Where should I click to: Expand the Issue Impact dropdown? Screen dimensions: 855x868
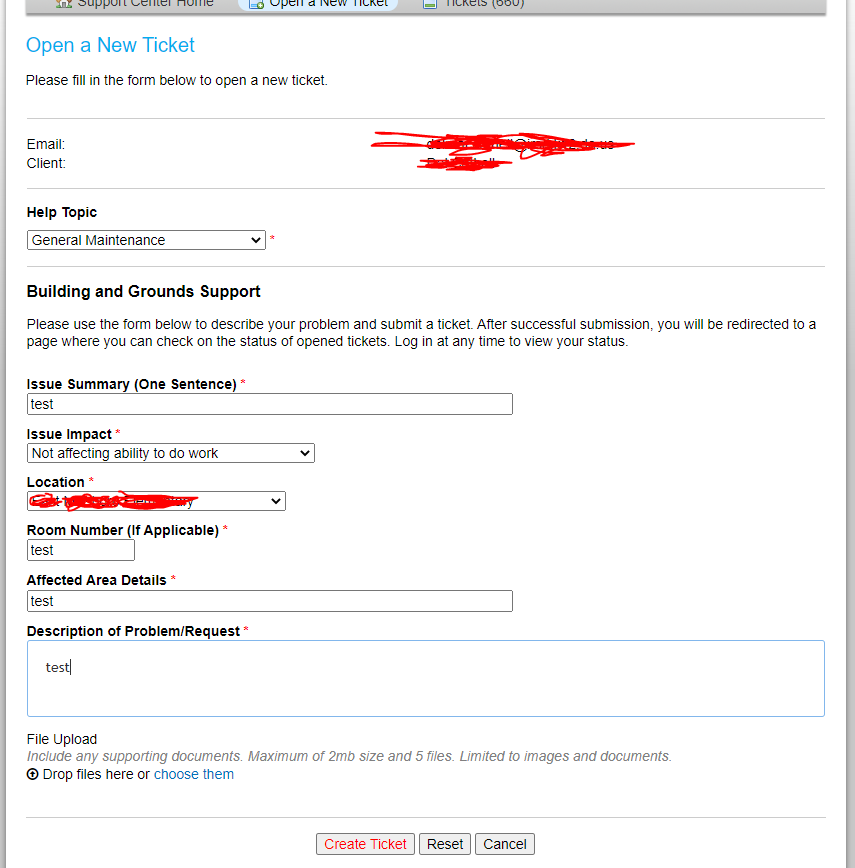point(170,453)
